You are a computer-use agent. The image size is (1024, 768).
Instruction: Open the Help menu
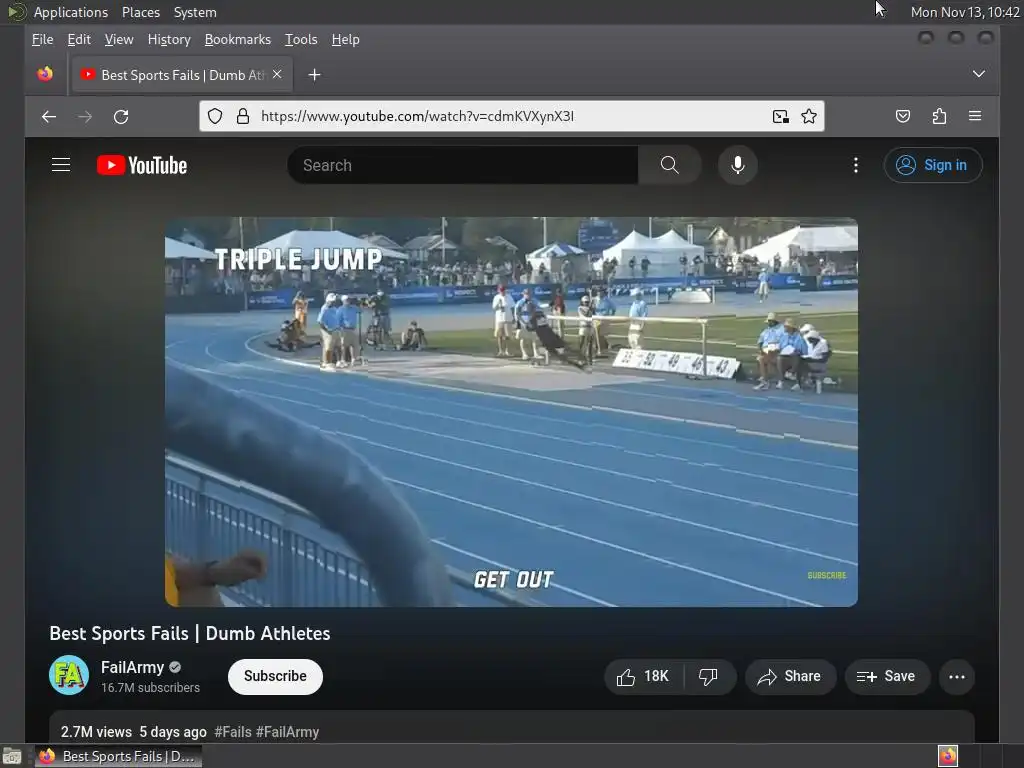tap(345, 40)
